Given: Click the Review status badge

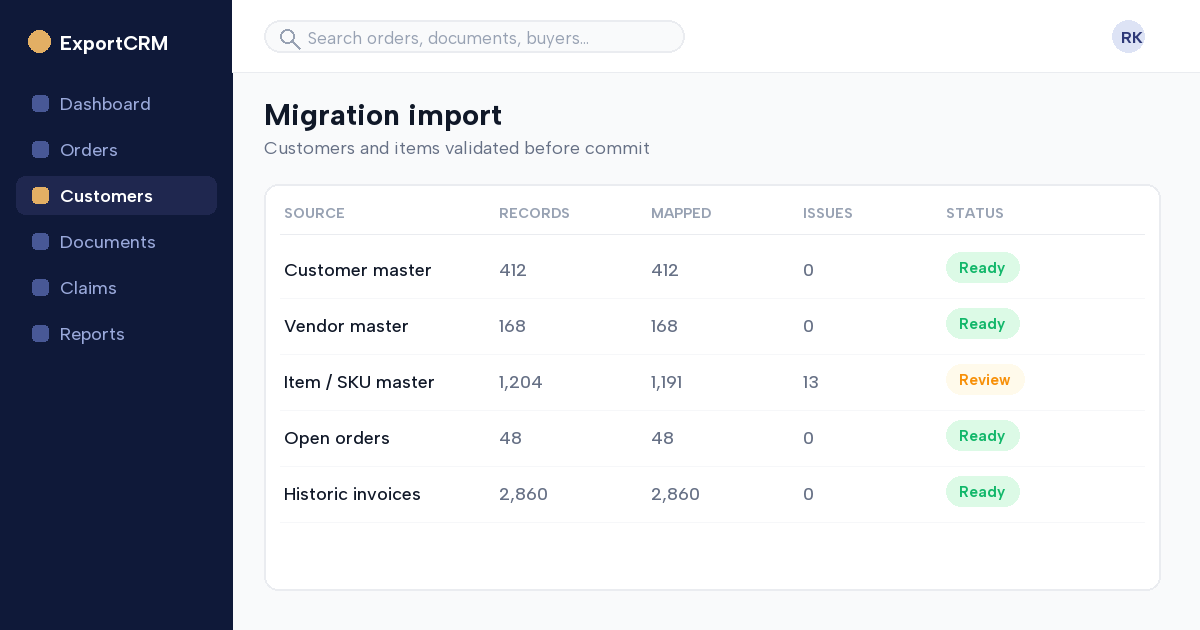Looking at the screenshot, I should (x=985, y=380).
